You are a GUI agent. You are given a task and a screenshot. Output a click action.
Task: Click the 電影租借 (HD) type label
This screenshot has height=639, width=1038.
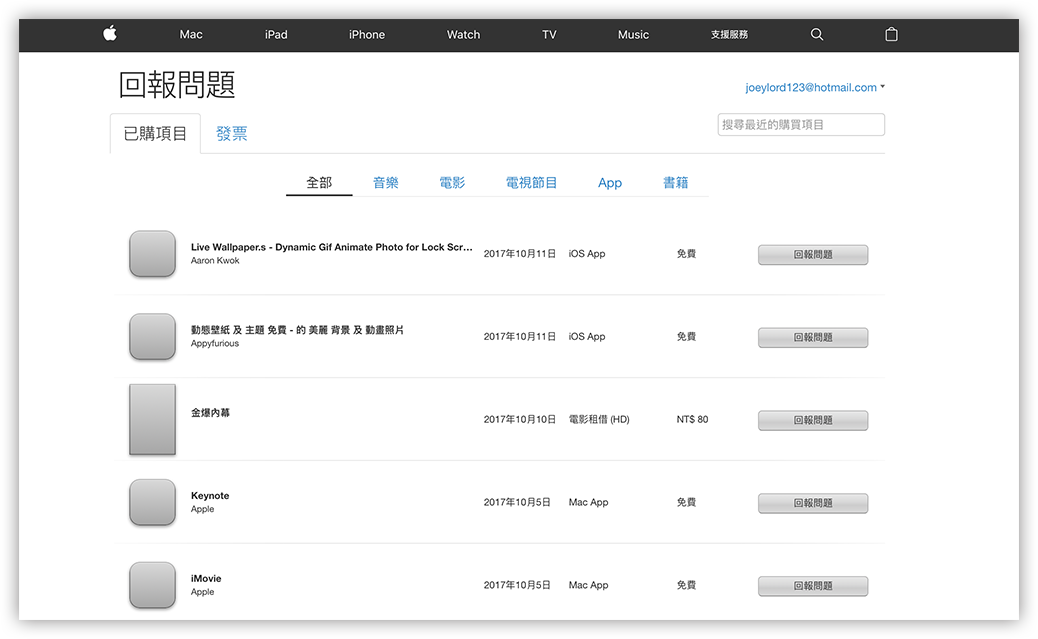[x=599, y=419]
